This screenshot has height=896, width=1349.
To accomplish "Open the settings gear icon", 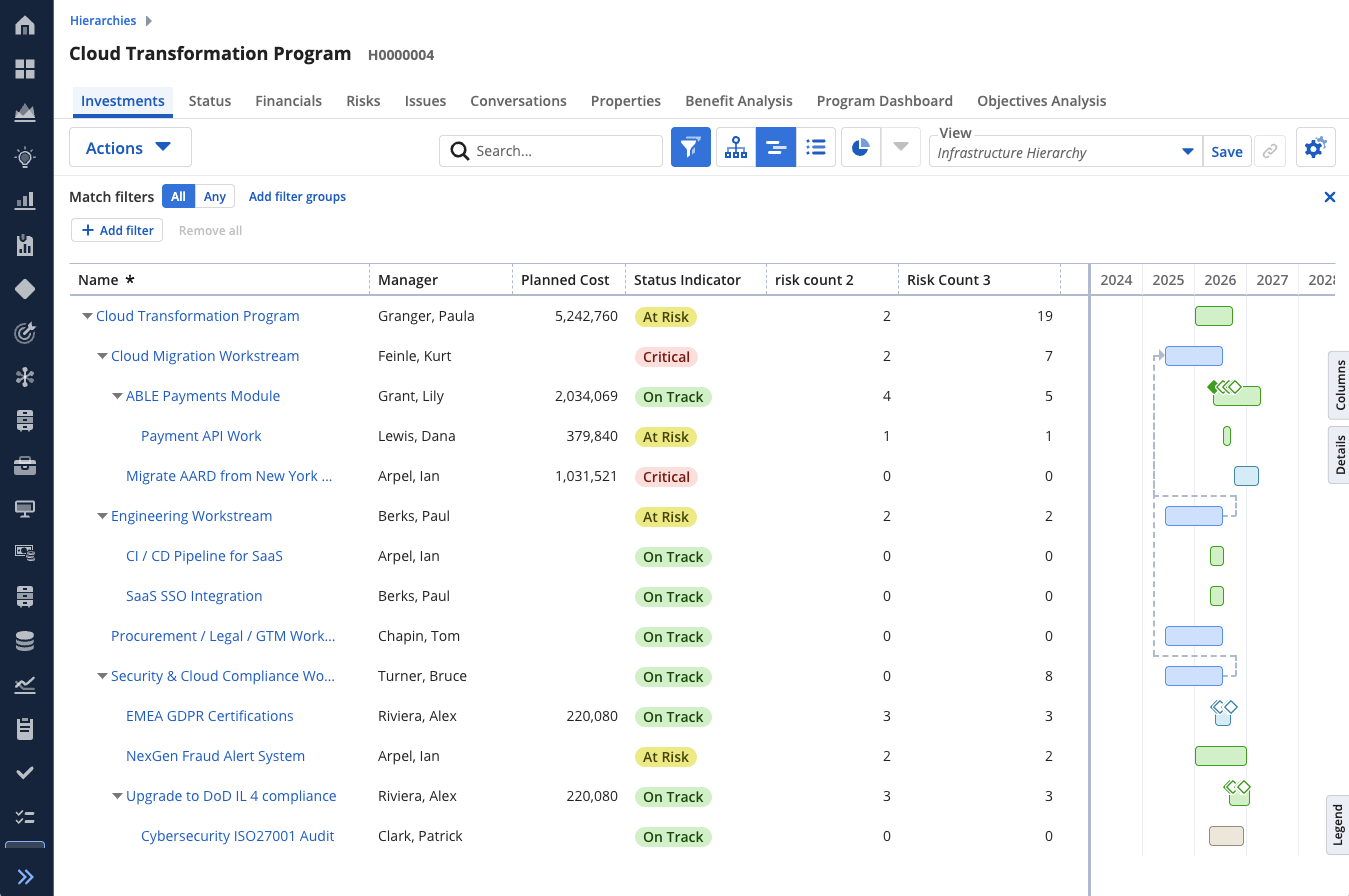I will pos(1315,147).
